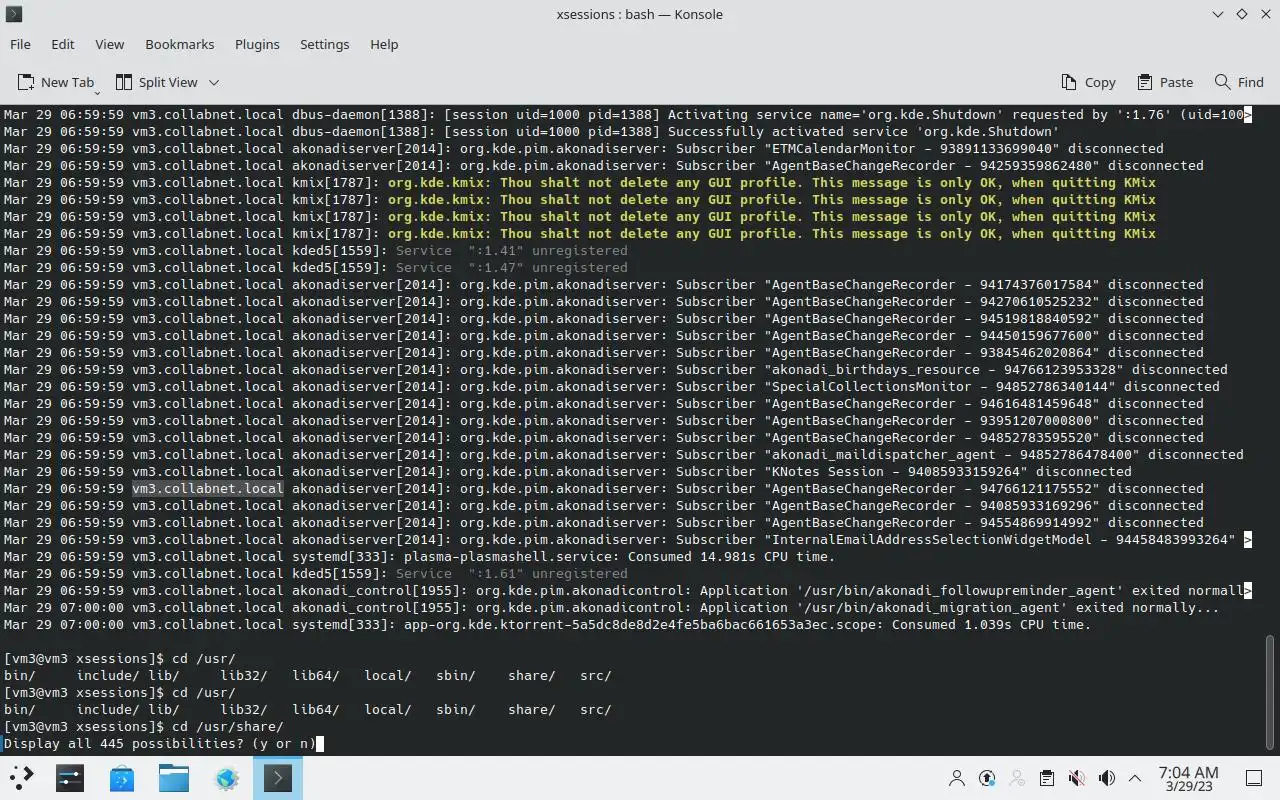The width and height of the screenshot is (1280, 800).
Task: Click the clock showing 7:04 AM
Action: click(x=1188, y=778)
